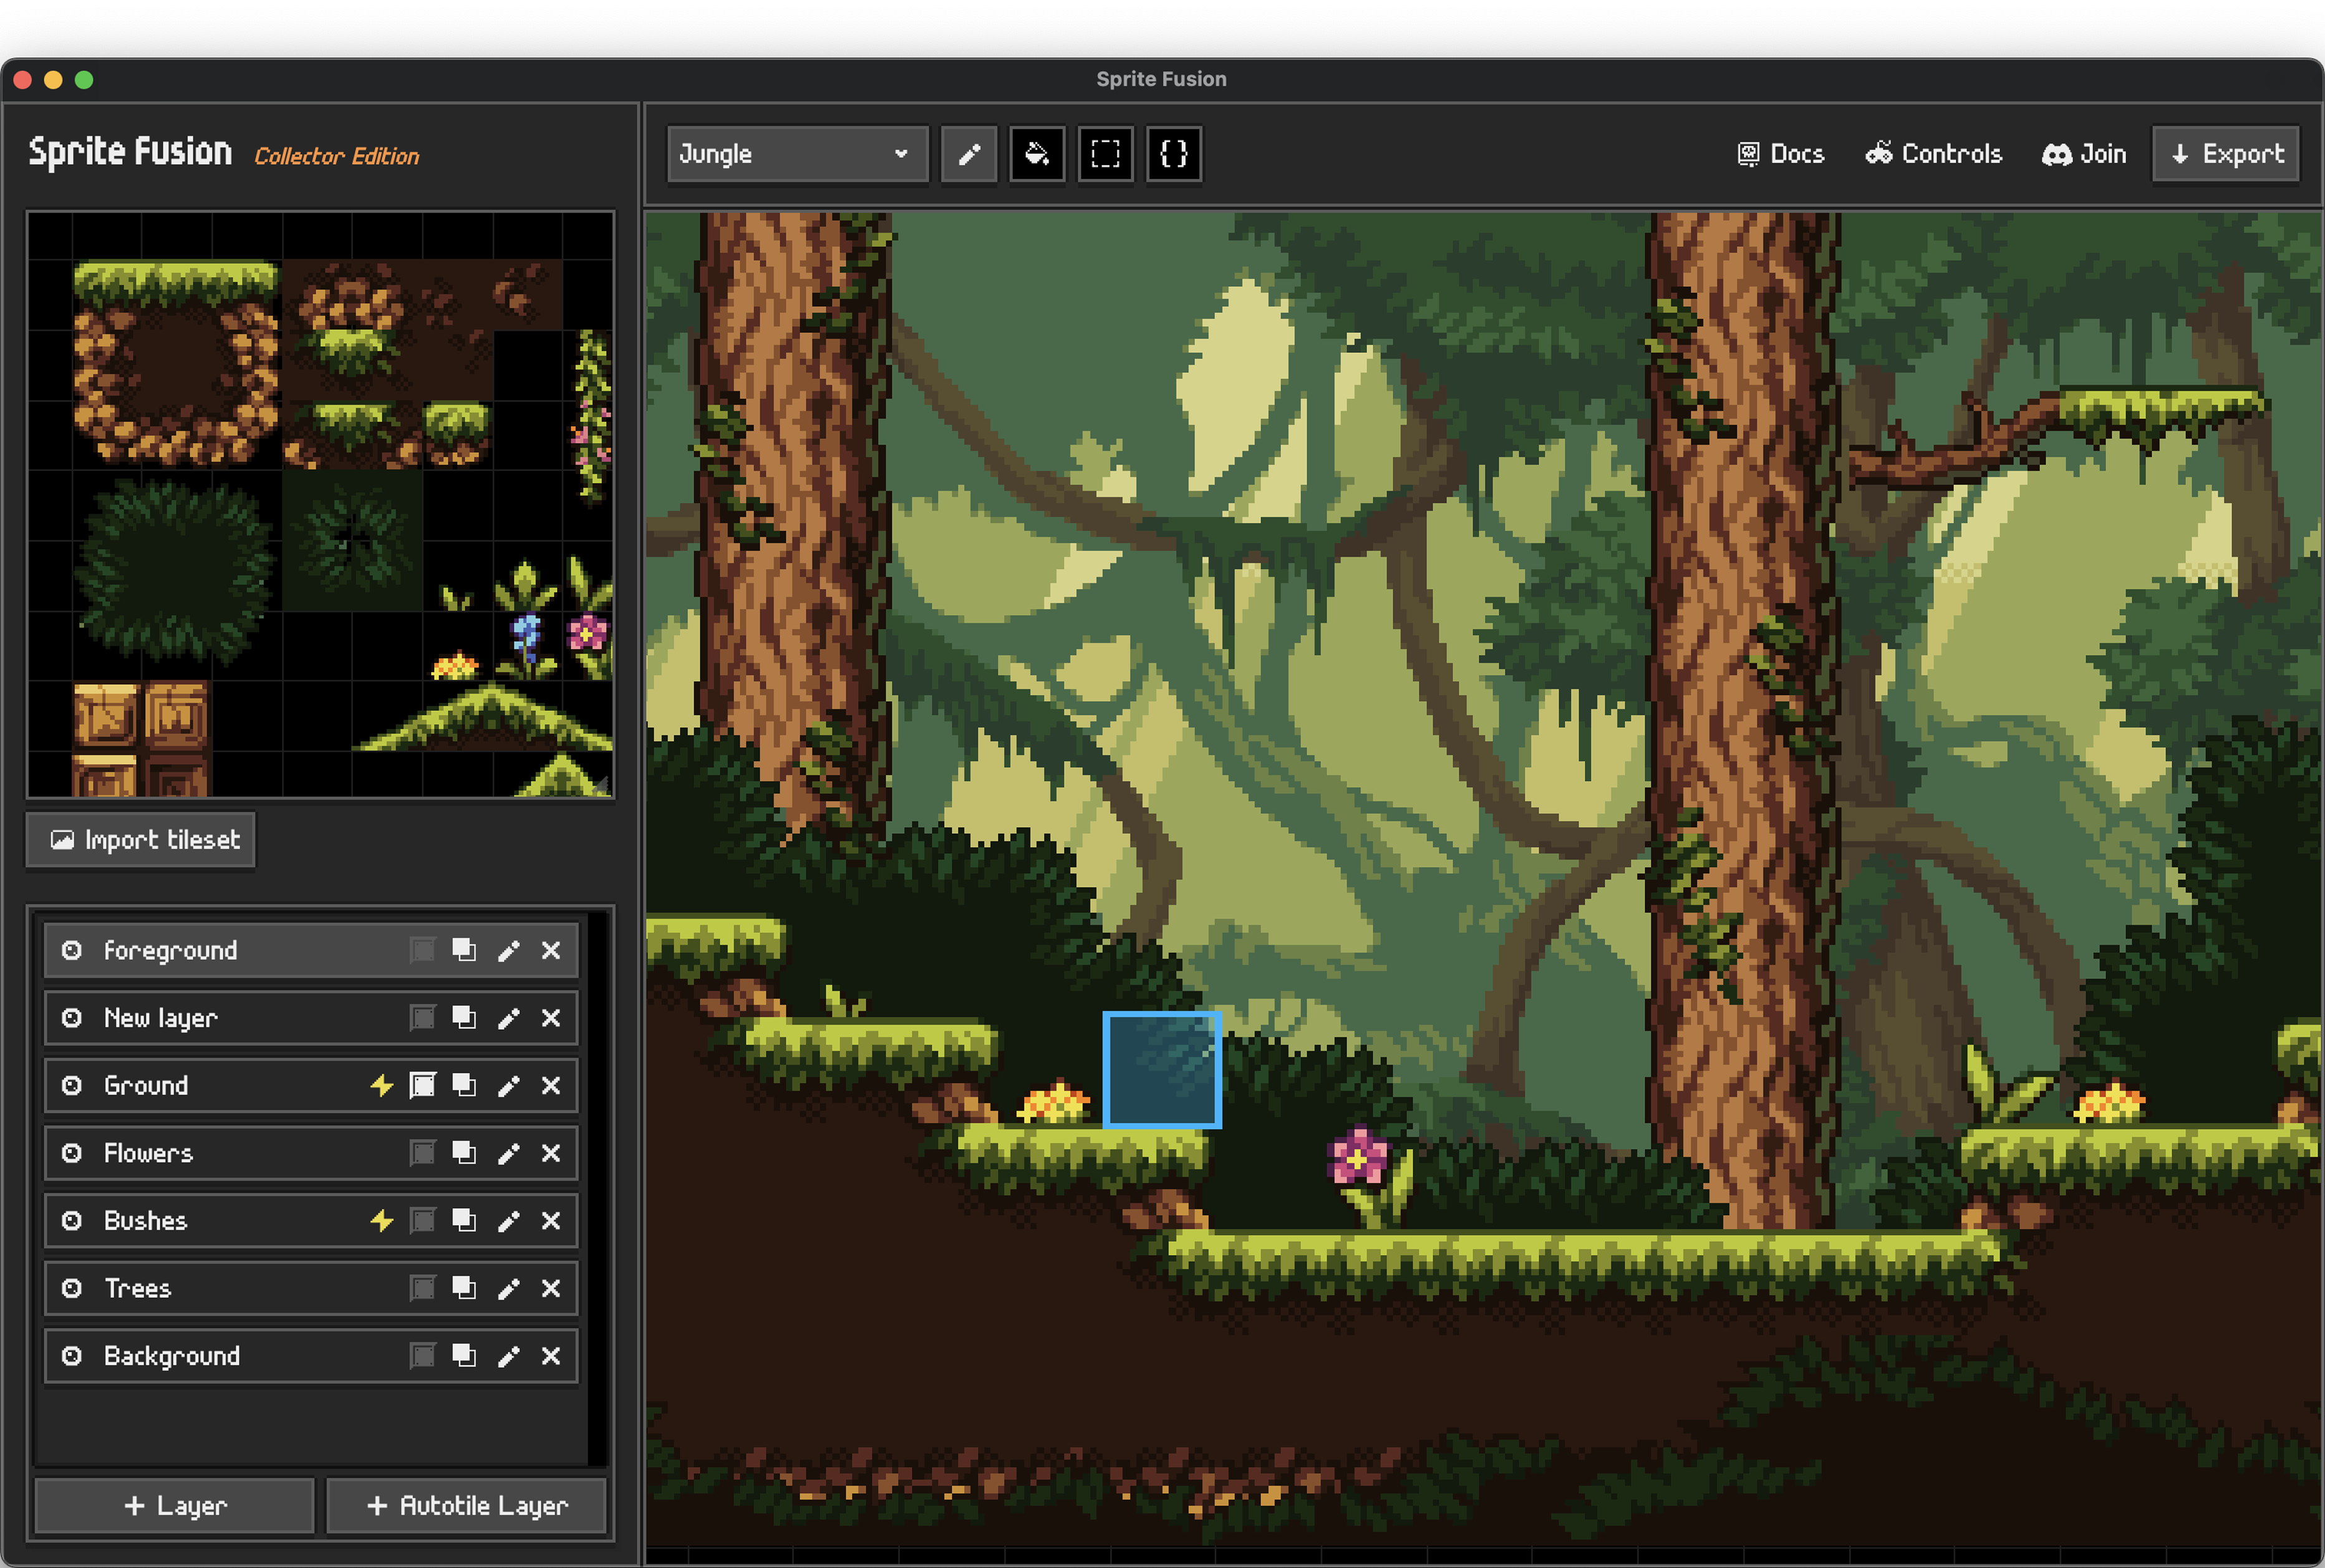Image resolution: width=2325 pixels, height=1568 pixels.
Task: Delete the Foreground layer
Action: coord(551,950)
